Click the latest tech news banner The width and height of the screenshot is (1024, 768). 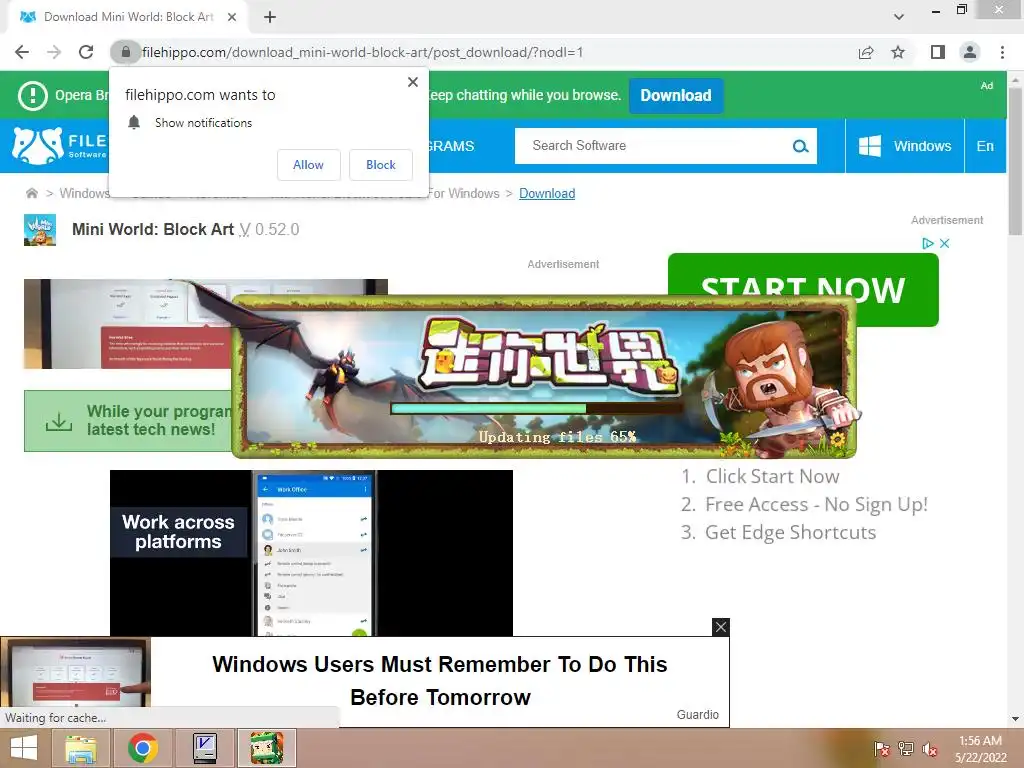click(128, 421)
